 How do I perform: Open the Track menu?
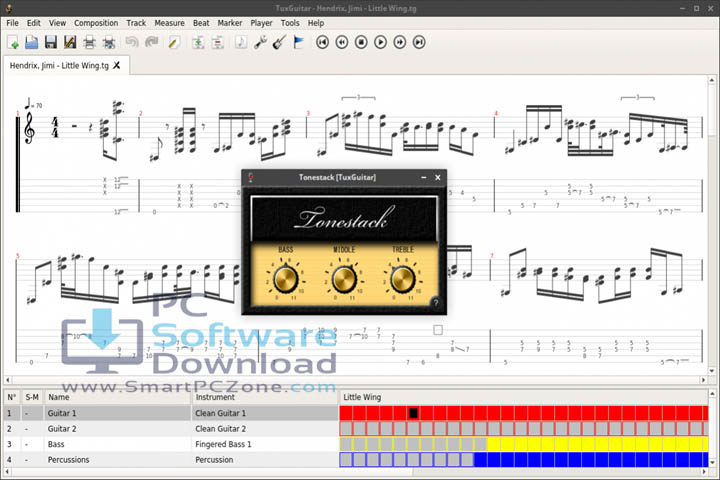pyautogui.click(x=136, y=23)
